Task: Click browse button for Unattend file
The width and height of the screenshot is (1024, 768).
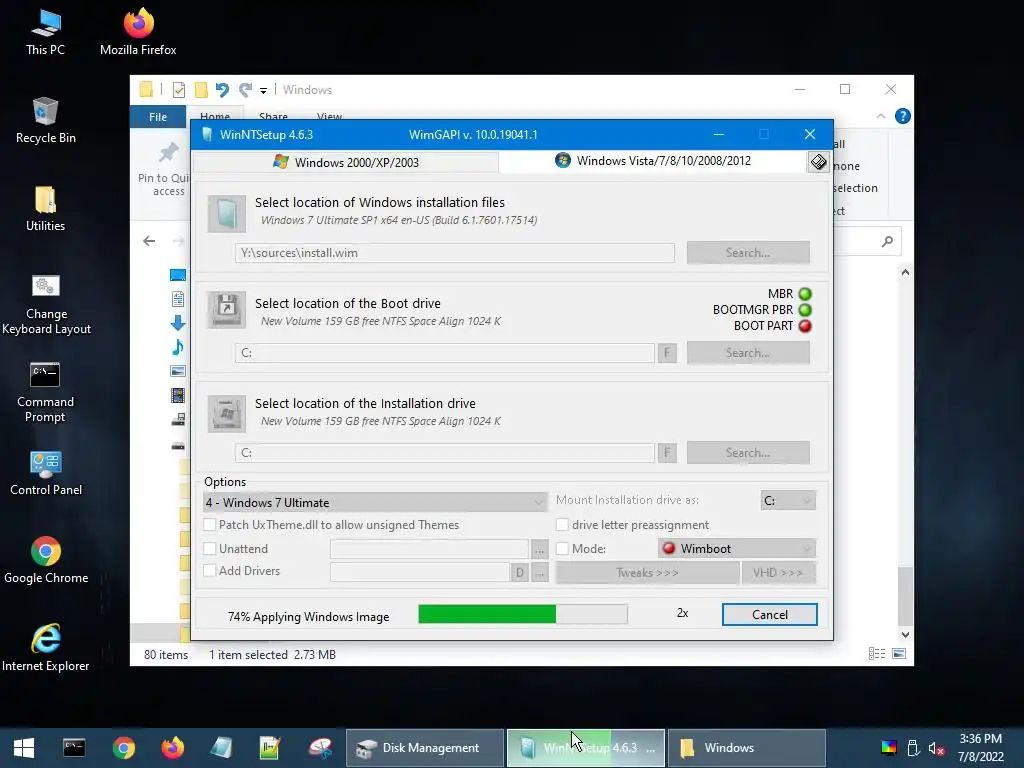Action: tap(539, 550)
